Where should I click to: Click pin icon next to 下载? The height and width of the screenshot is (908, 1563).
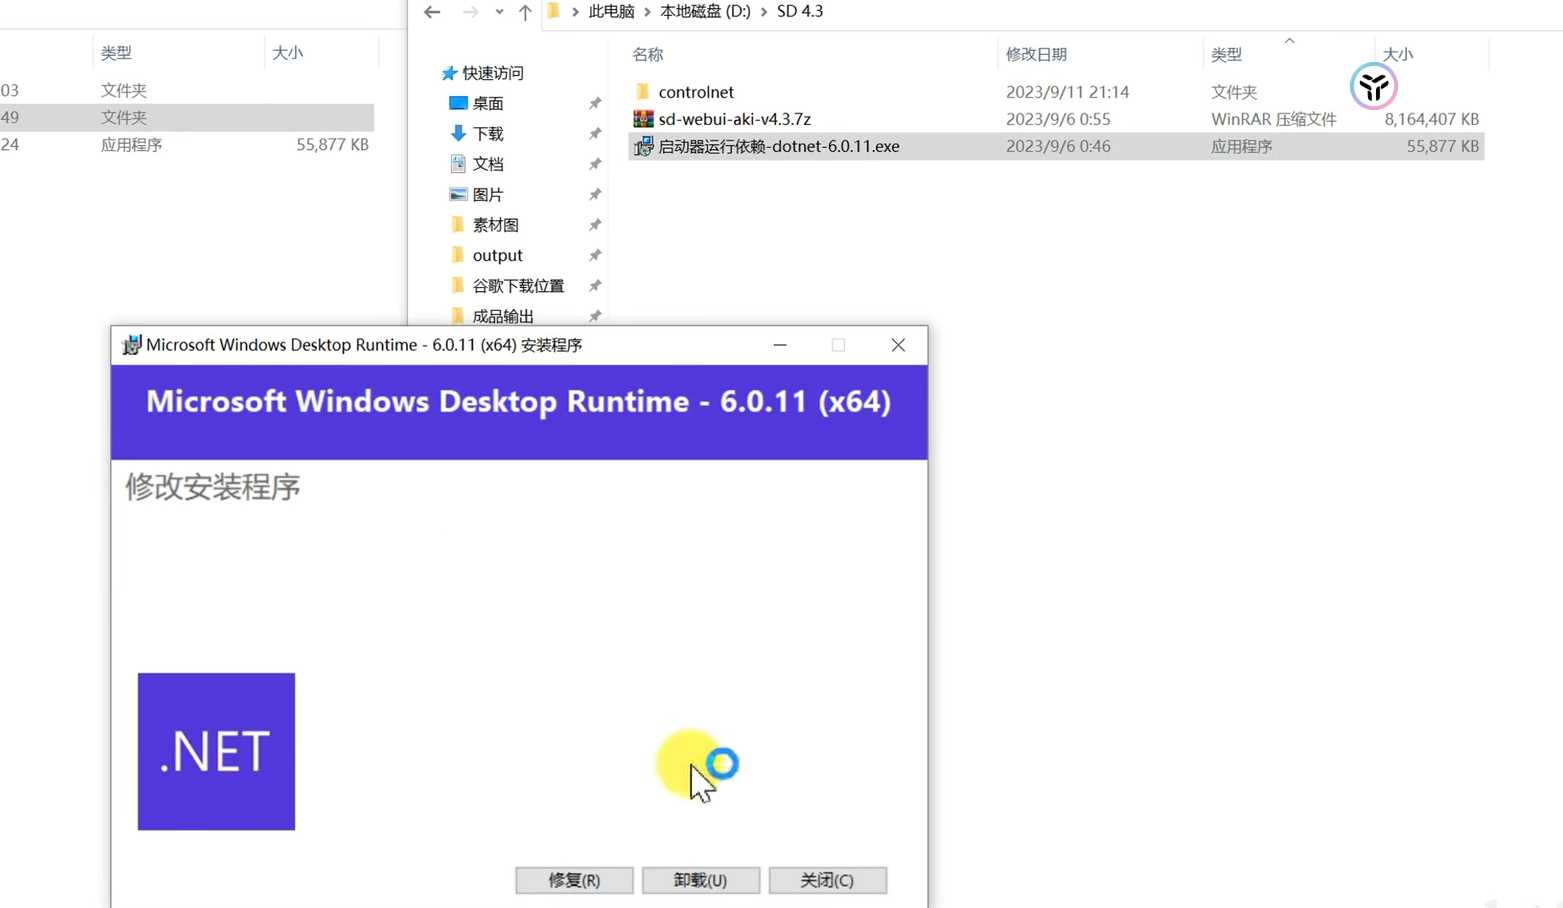point(595,133)
